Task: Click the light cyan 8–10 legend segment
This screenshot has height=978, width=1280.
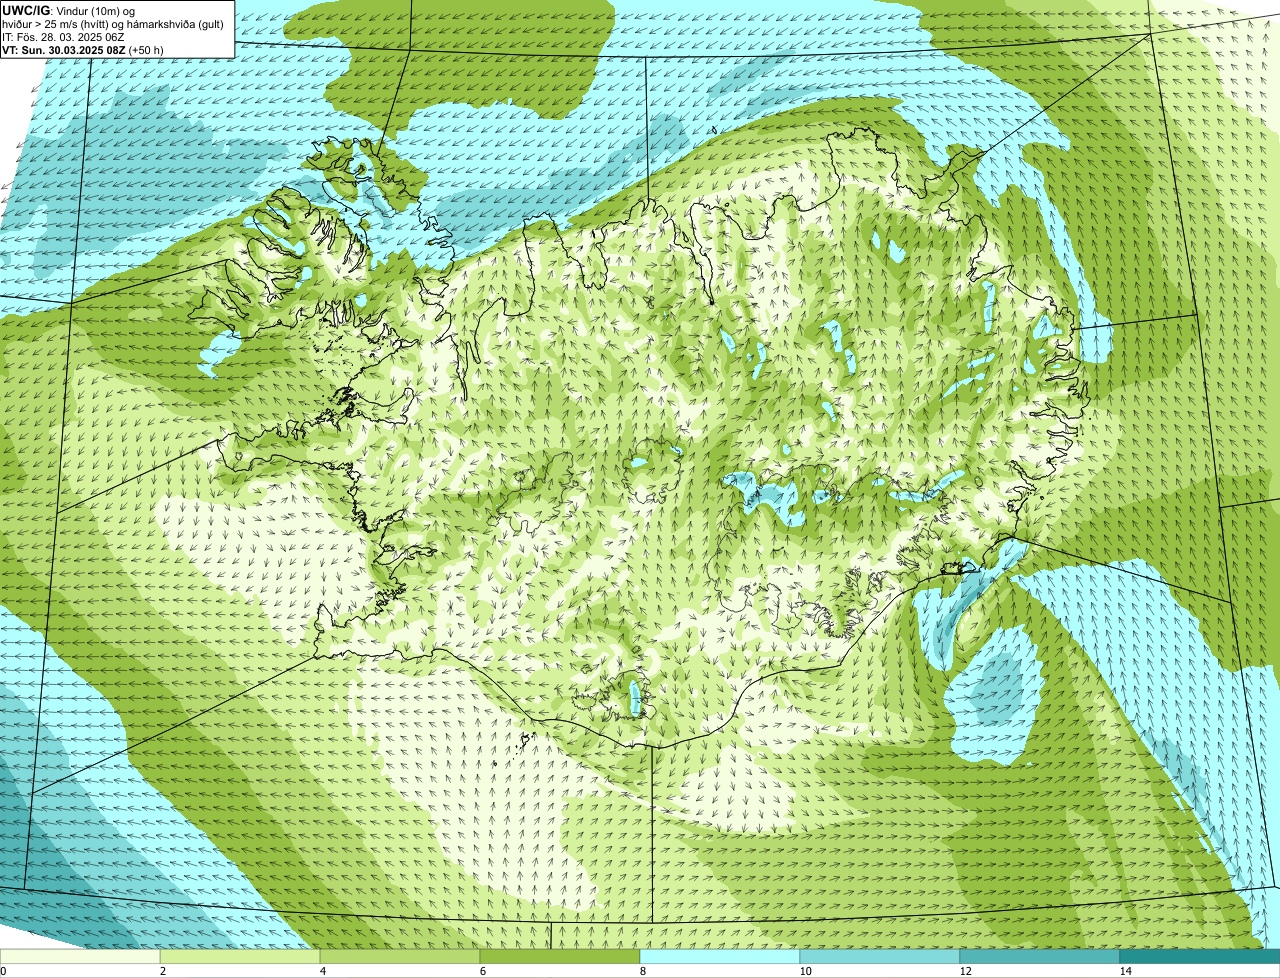Action: coord(720,957)
